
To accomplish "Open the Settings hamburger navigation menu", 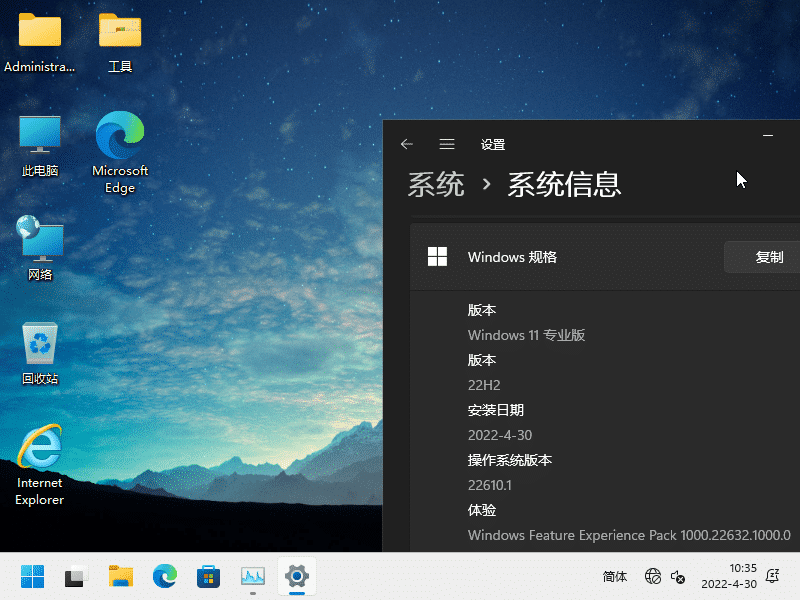I will coord(447,144).
